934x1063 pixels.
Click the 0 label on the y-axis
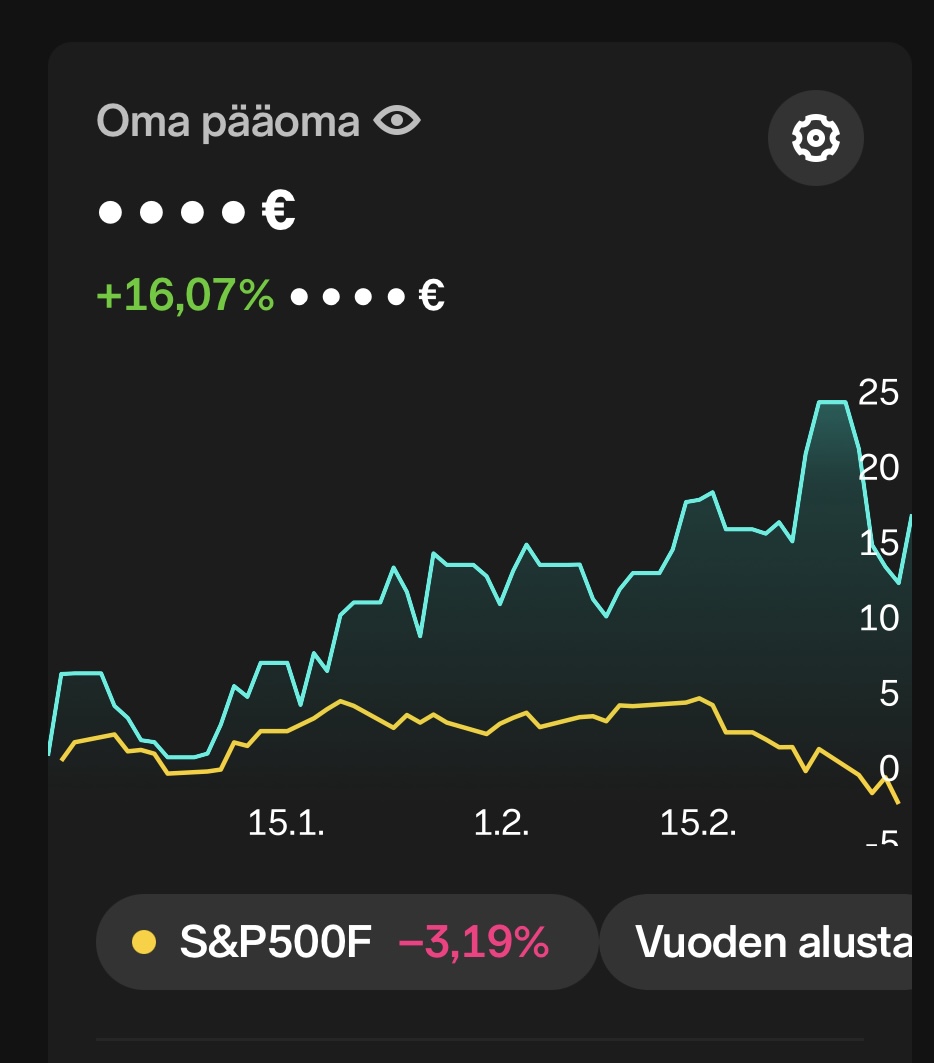pos(888,768)
